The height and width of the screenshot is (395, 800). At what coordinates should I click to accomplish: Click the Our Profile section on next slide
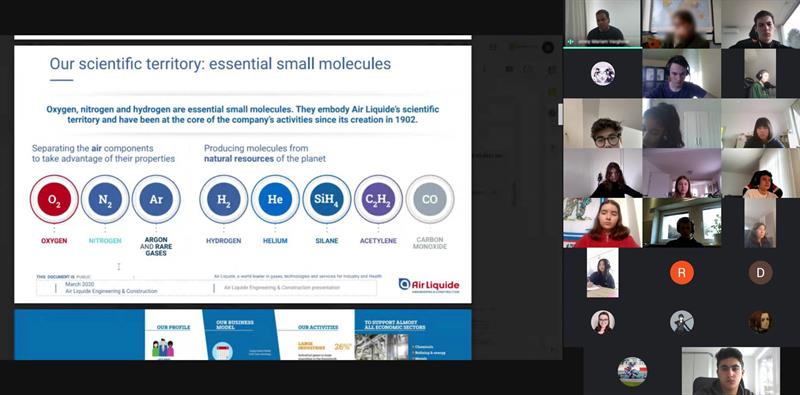(173, 335)
